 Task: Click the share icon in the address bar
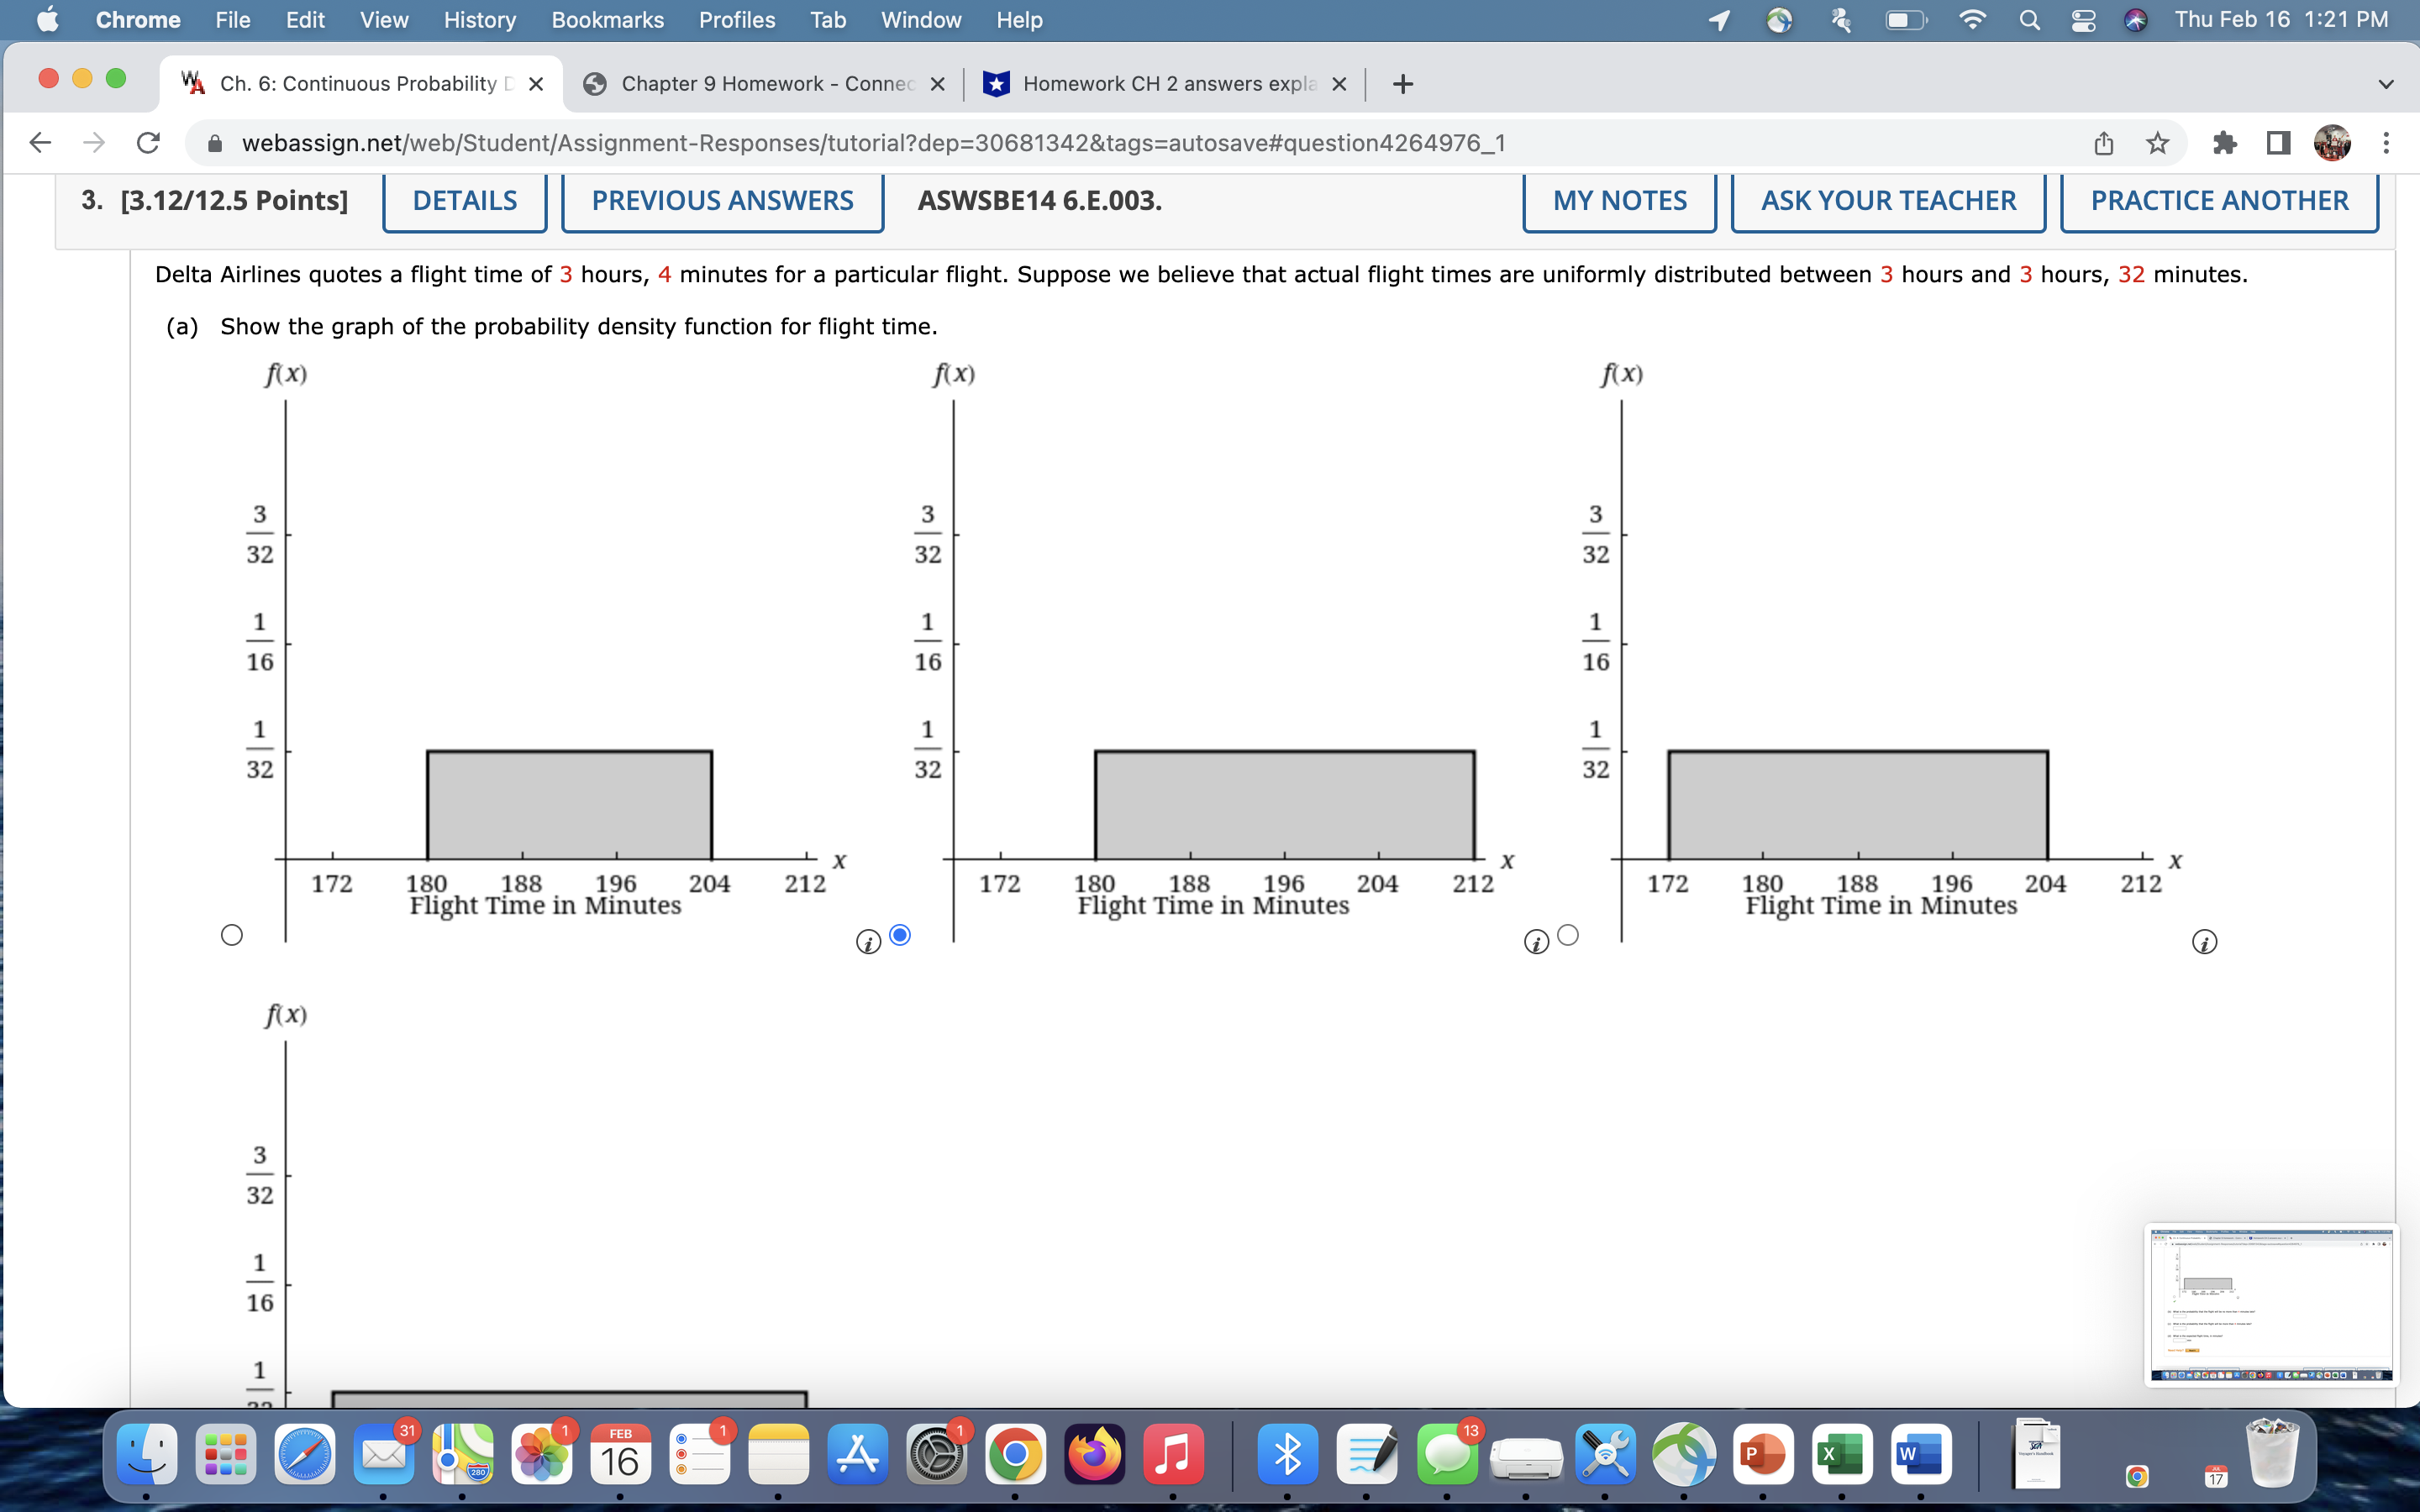[x=2103, y=142]
